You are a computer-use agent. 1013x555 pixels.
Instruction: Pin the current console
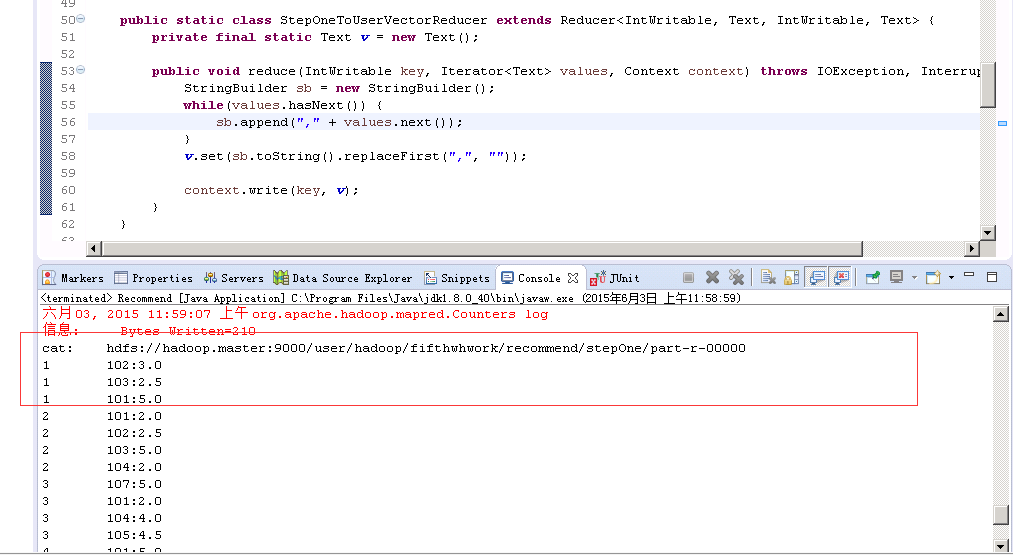pyautogui.click(x=873, y=278)
